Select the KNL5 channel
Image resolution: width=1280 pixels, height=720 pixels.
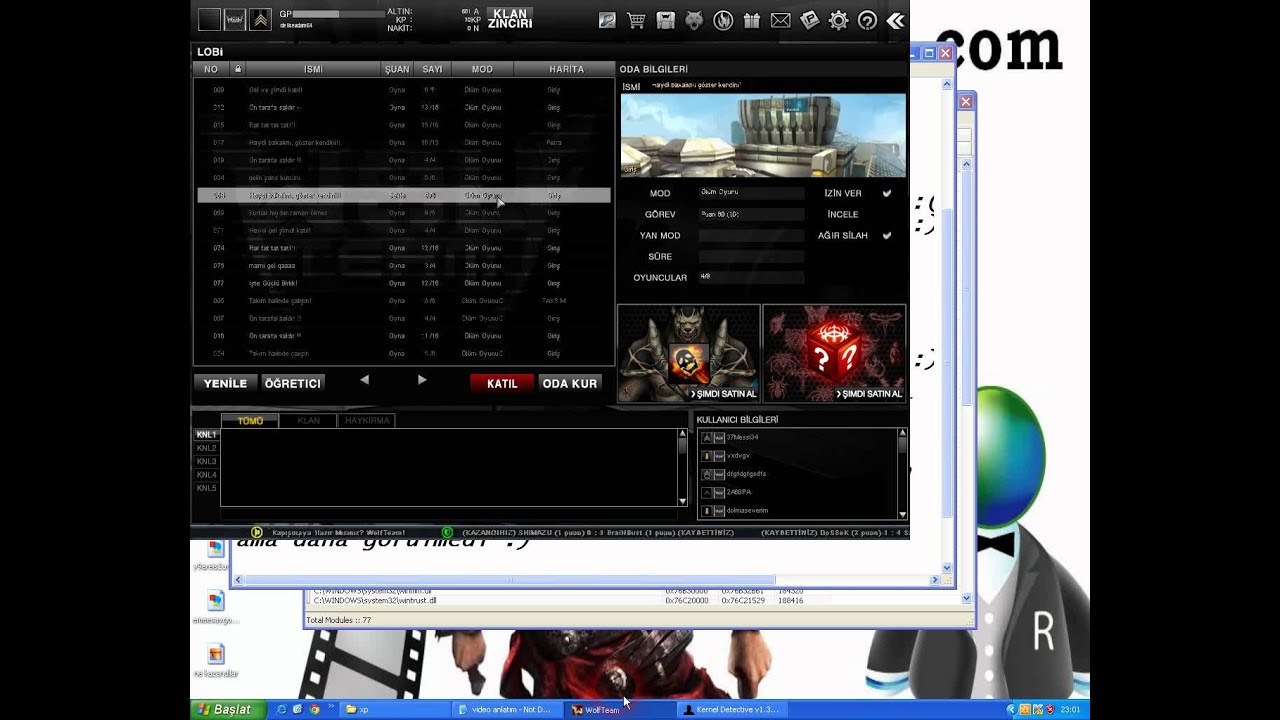coord(206,488)
